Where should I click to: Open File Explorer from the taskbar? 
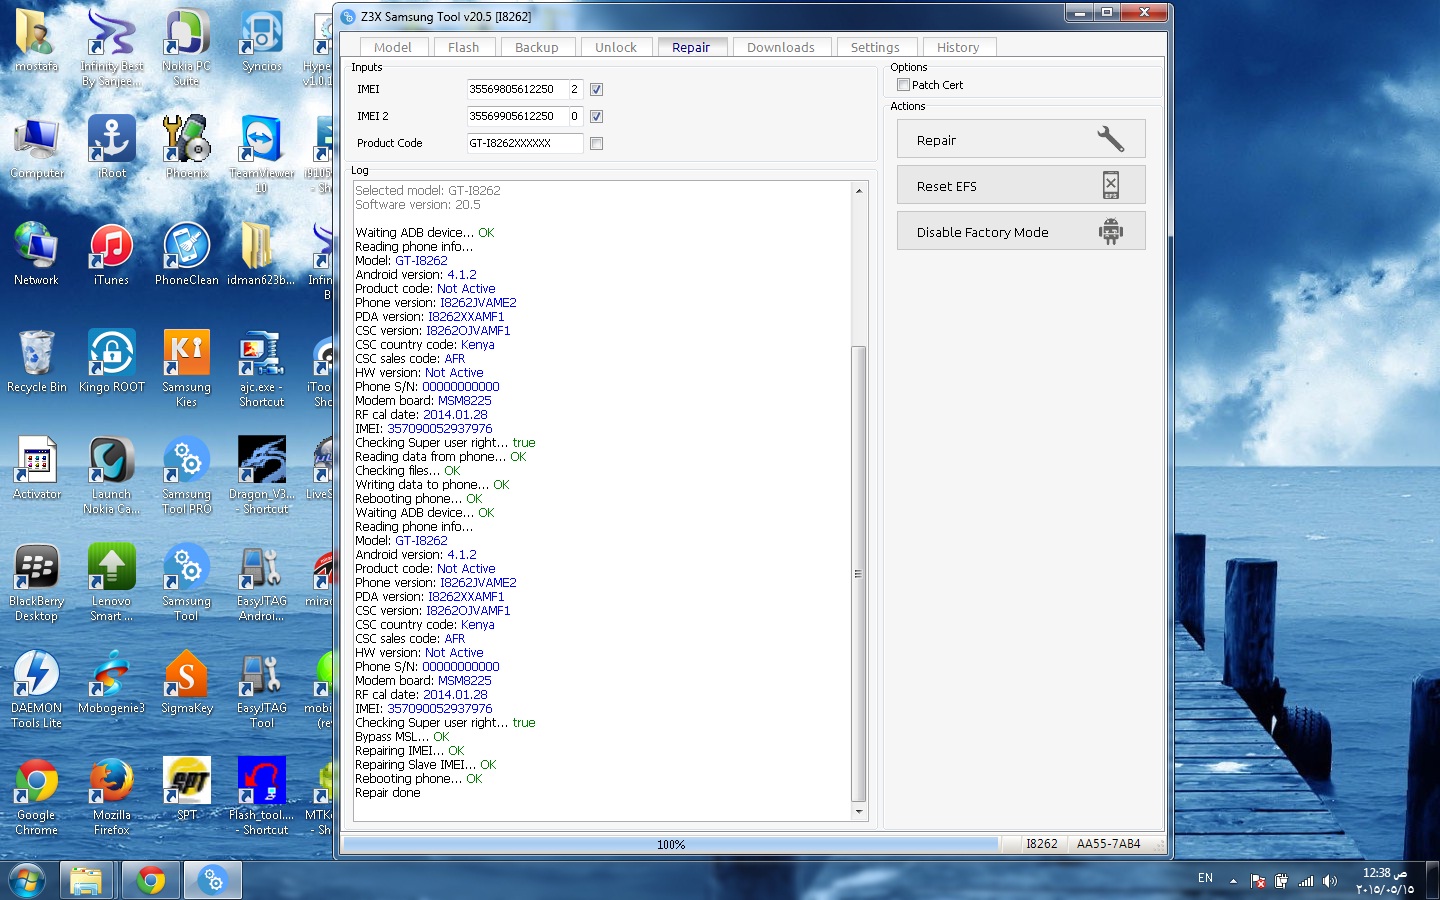(x=86, y=880)
